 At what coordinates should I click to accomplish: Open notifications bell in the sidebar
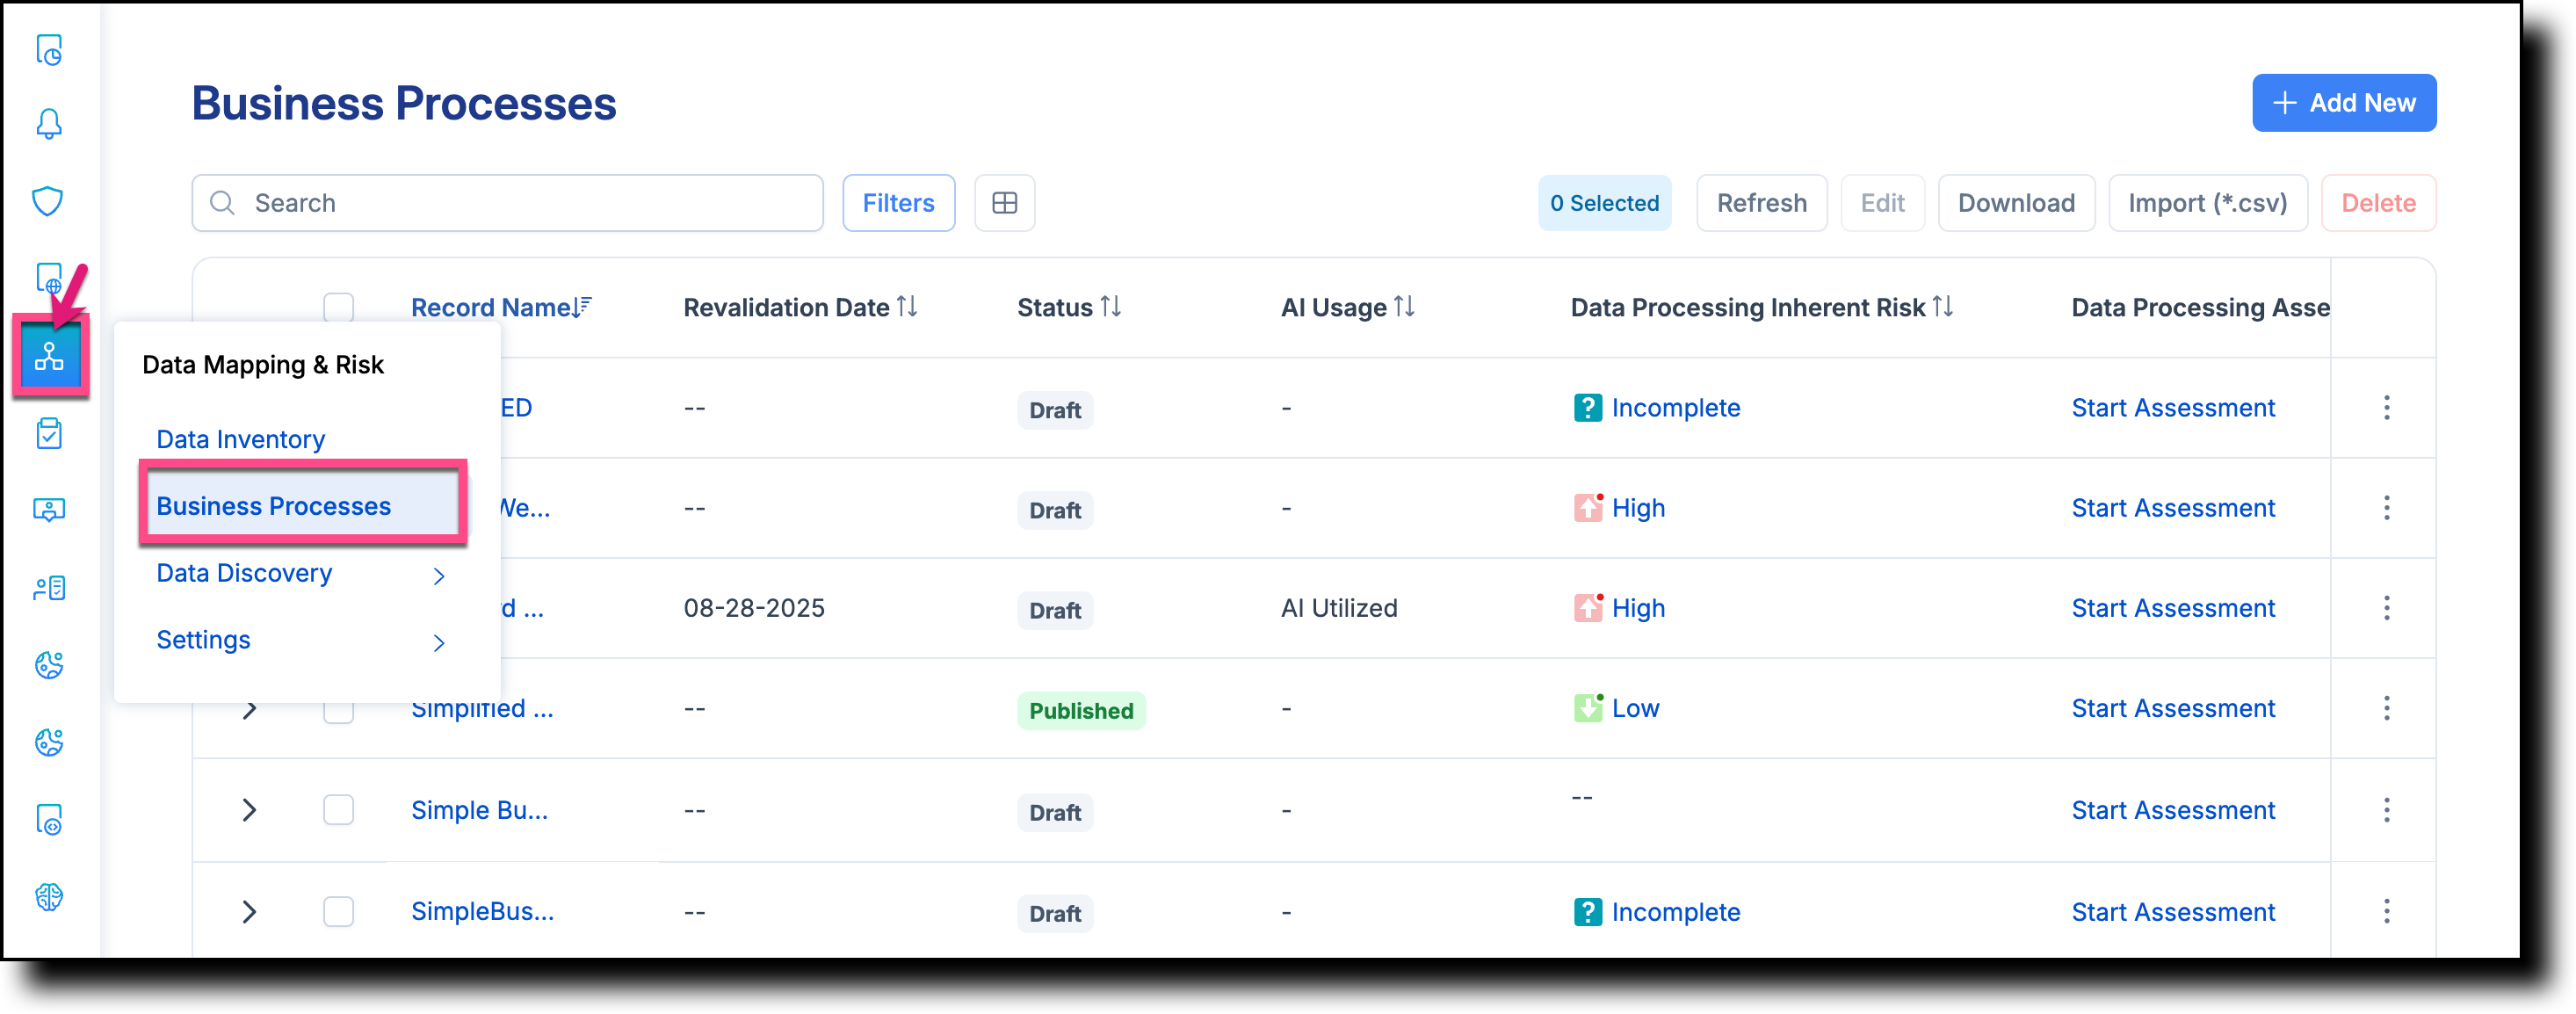[x=49, y=124]
